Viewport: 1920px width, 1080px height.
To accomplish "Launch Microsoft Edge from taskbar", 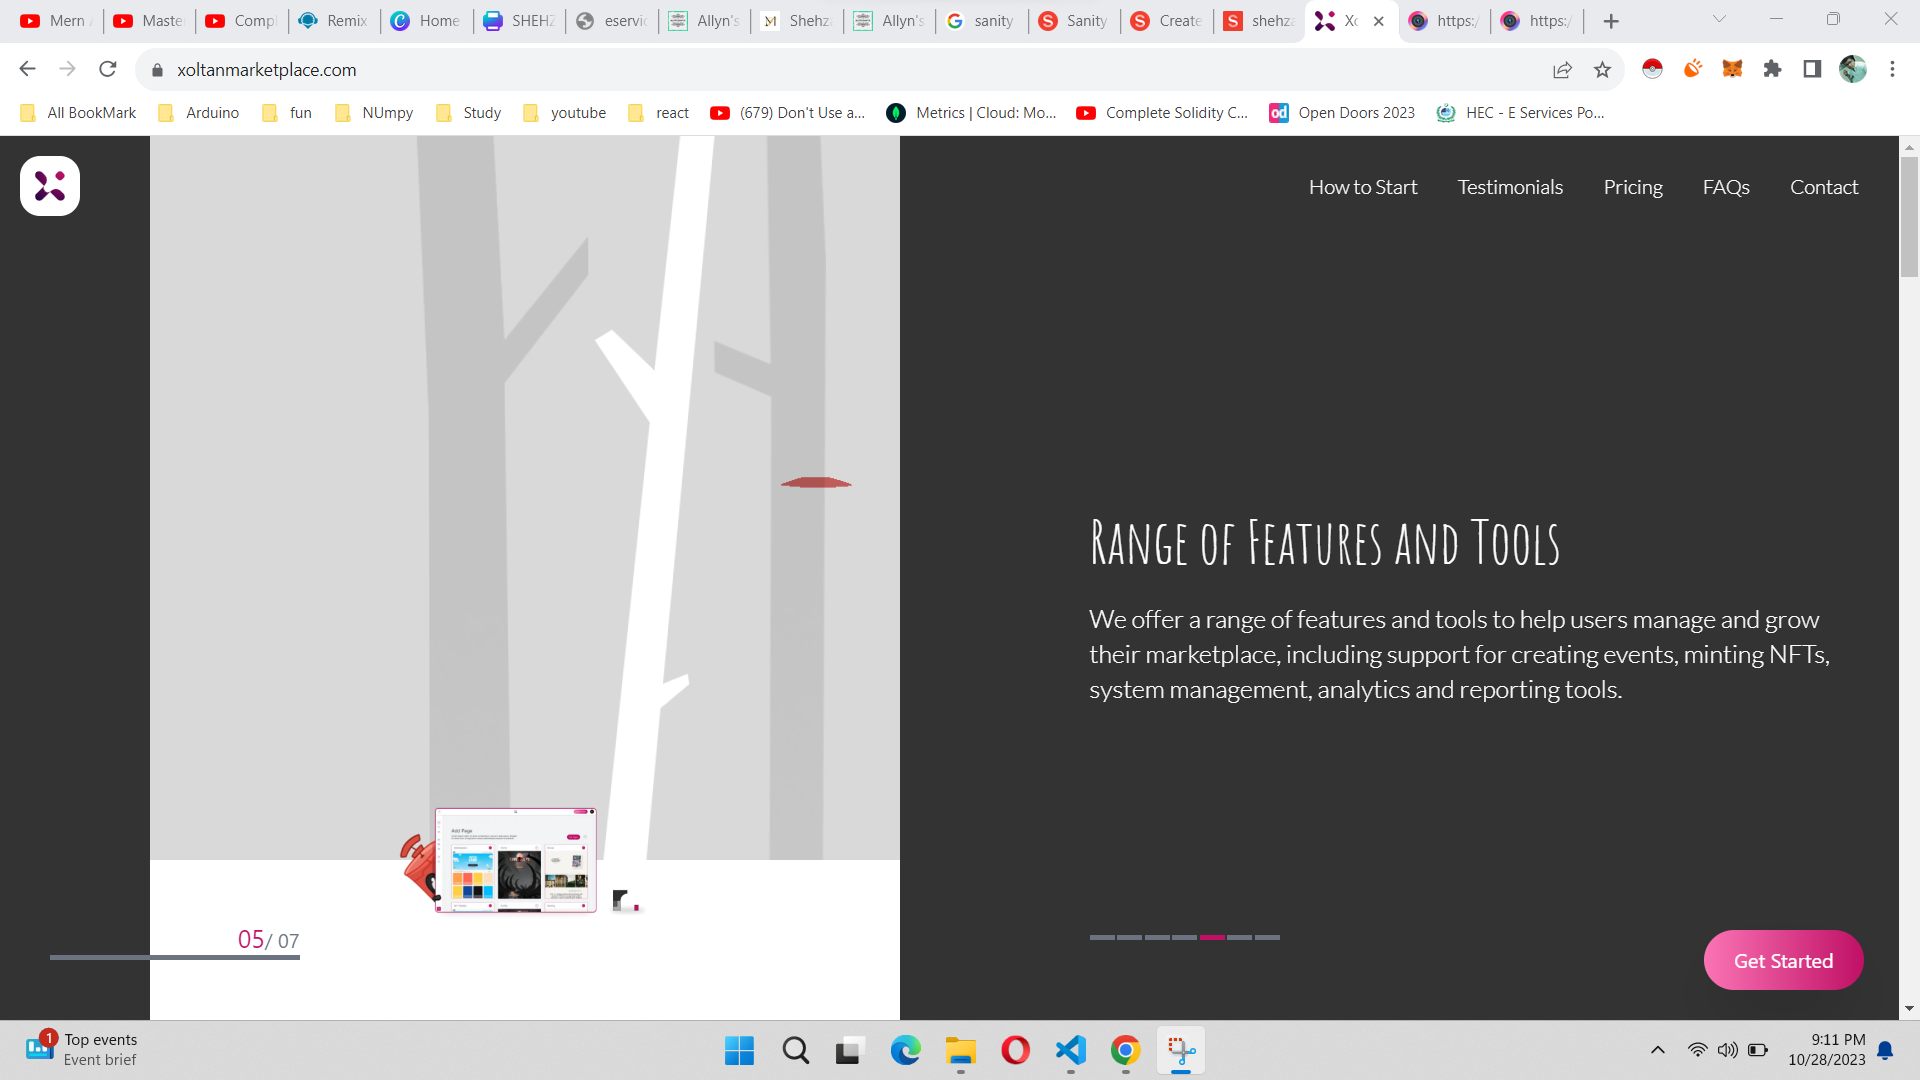I will click(905, 1051).
